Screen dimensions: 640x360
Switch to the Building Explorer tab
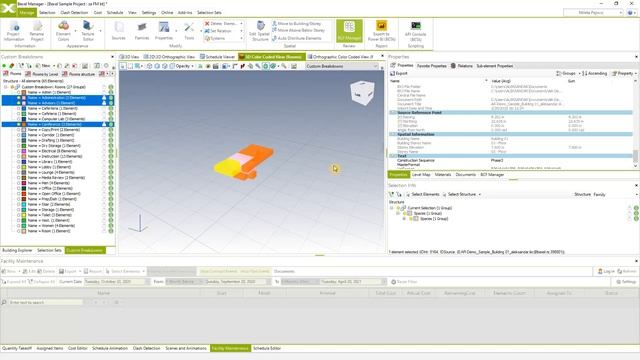pyautogui.click(x=17, y=250)
